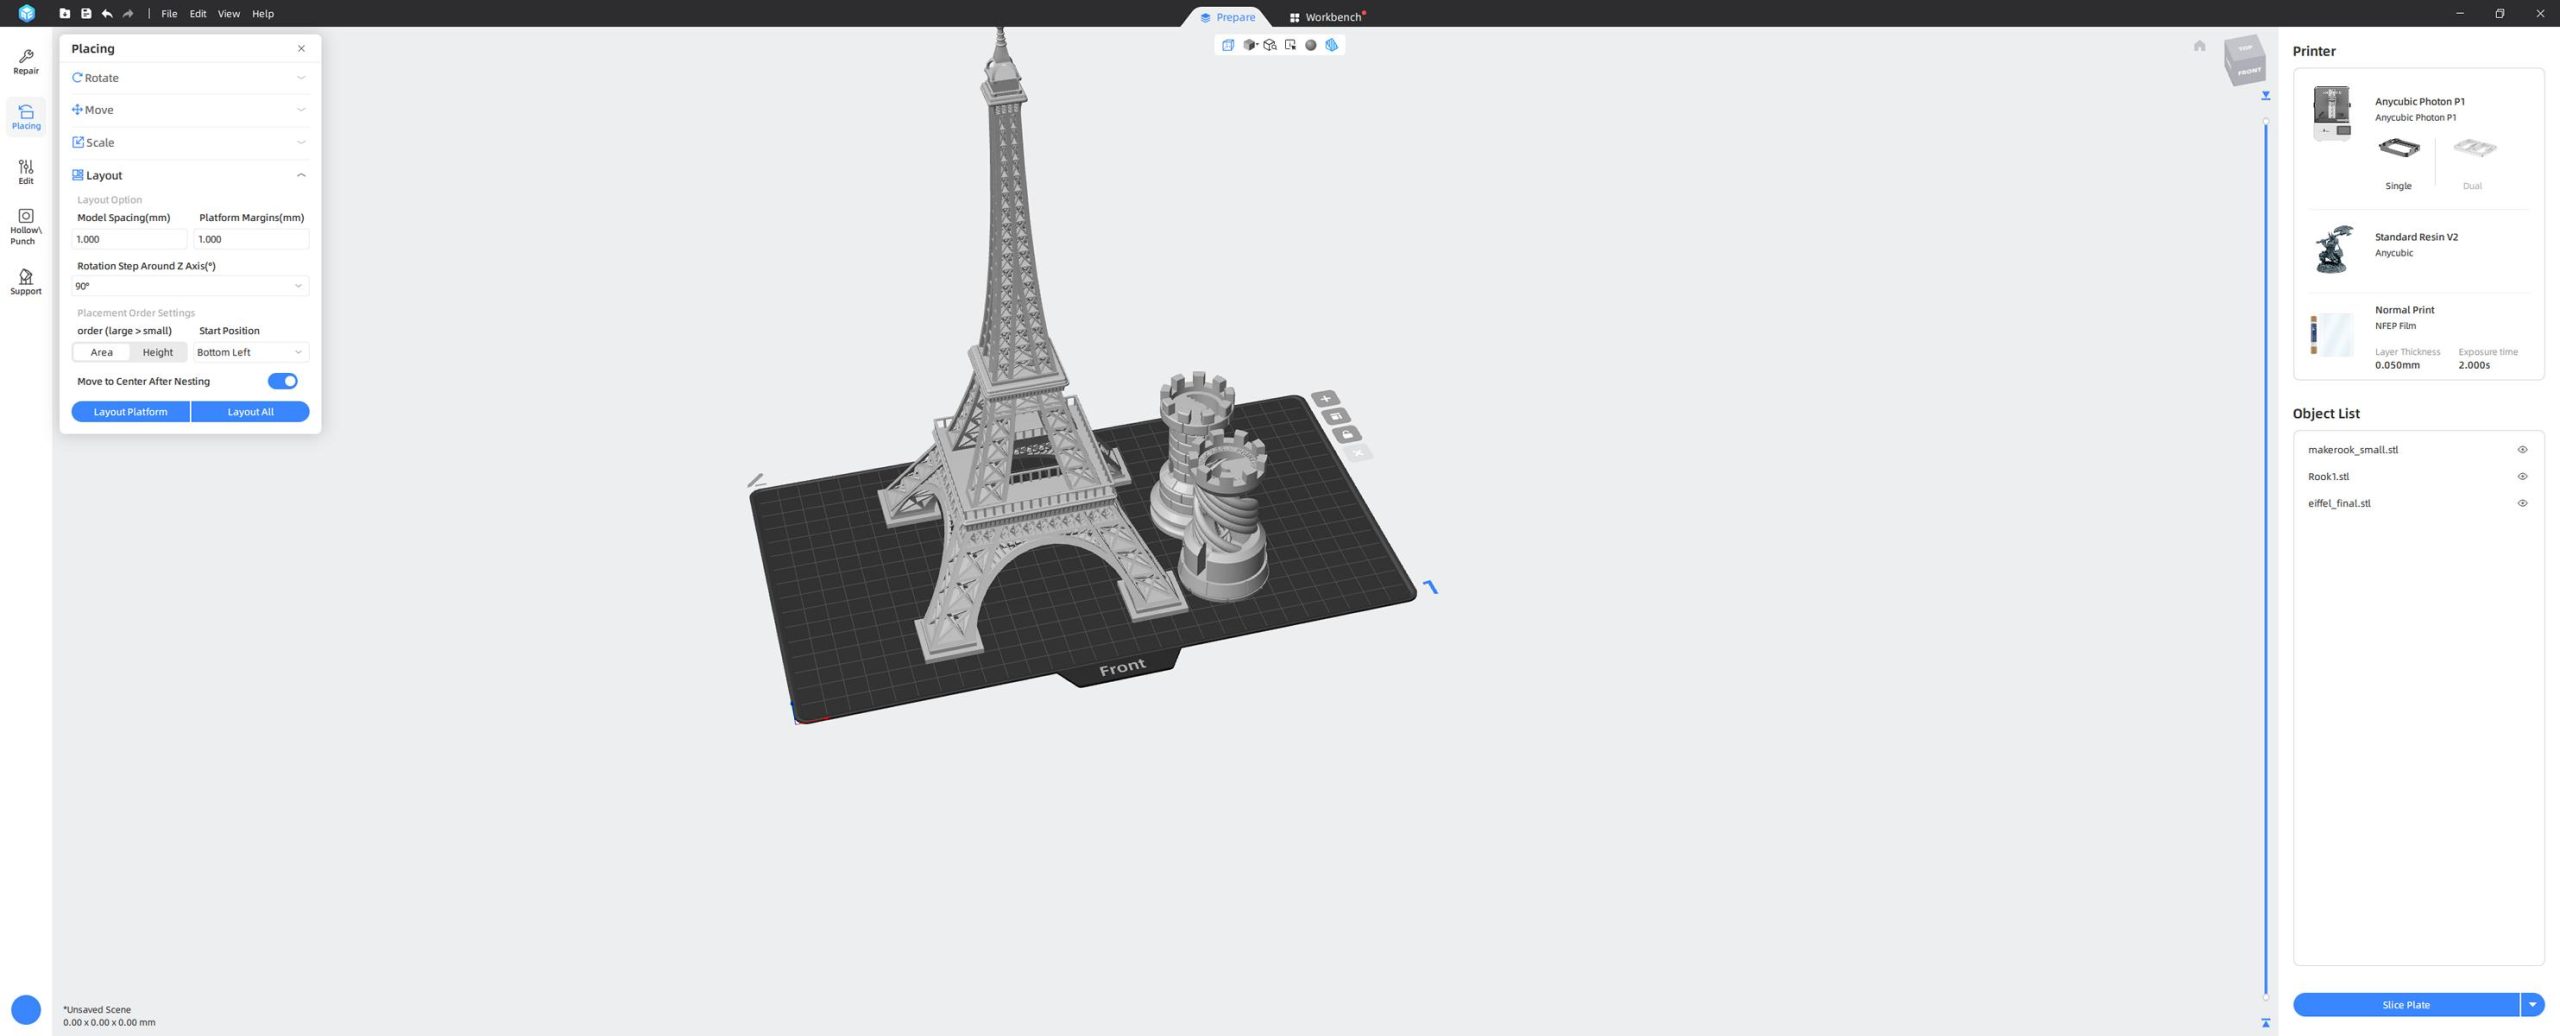
Task: Click the gray sphere shading icon
Action: click(1310, 45)
